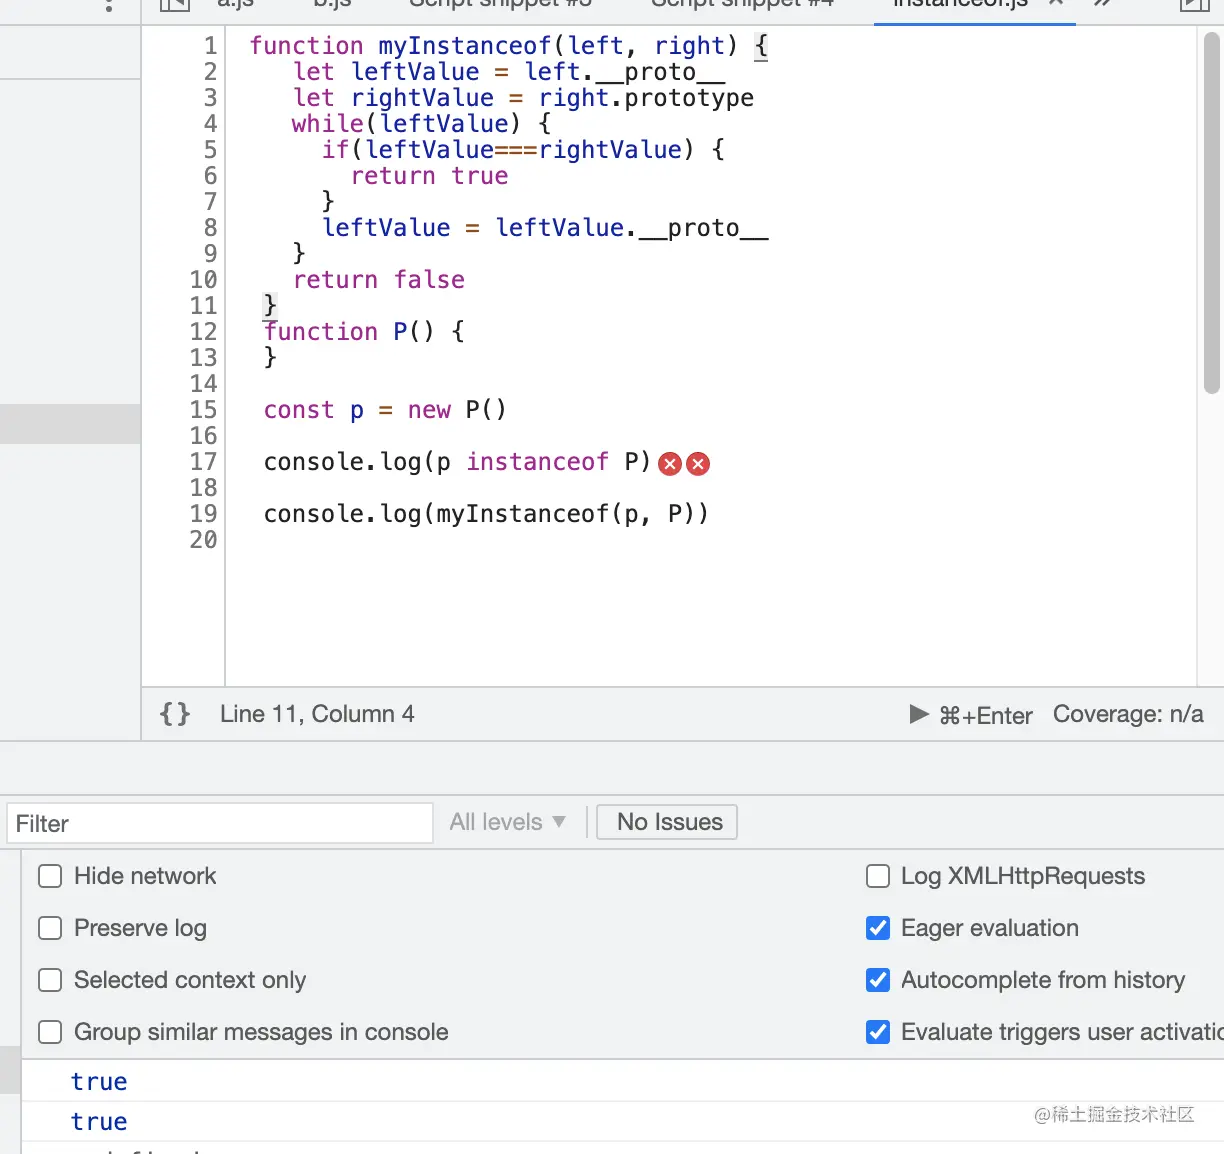
Task: Click line number 5 in the gutter
Action: coord(210,150)
